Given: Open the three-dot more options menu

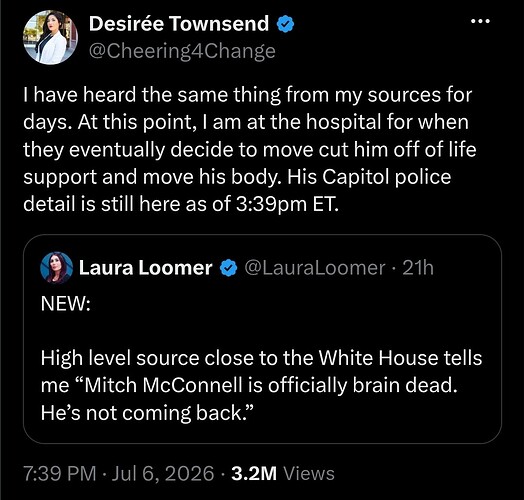Looking at the screenshot, I should click(480, 21).
